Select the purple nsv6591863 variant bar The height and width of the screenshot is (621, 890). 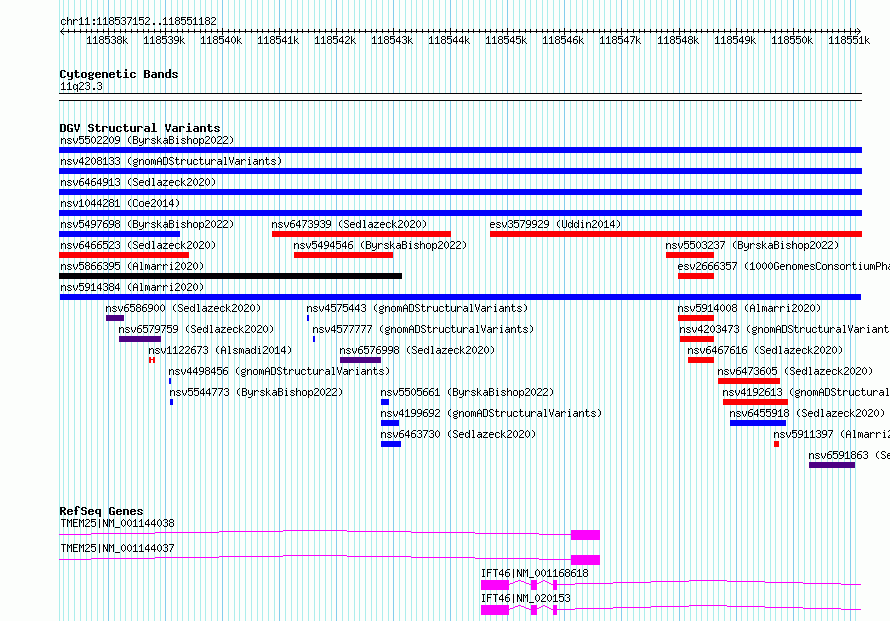click(832, 465)
